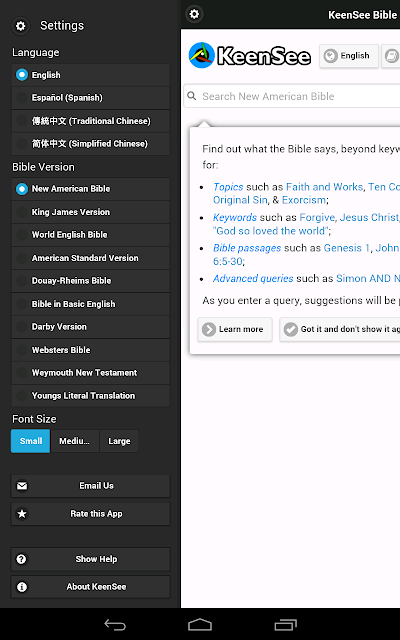Set font size to Small

pos(31,441)
